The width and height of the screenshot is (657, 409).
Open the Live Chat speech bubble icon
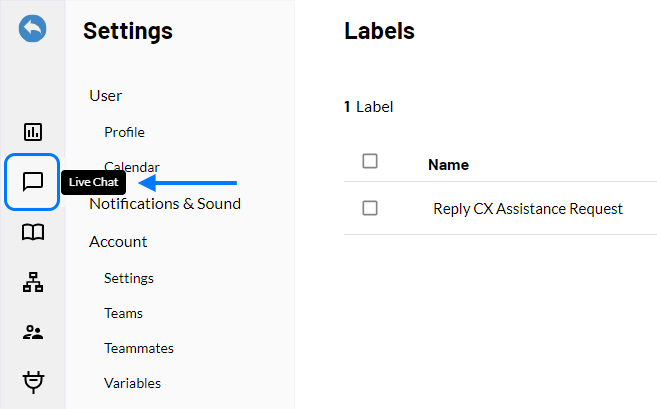[33, 182]
